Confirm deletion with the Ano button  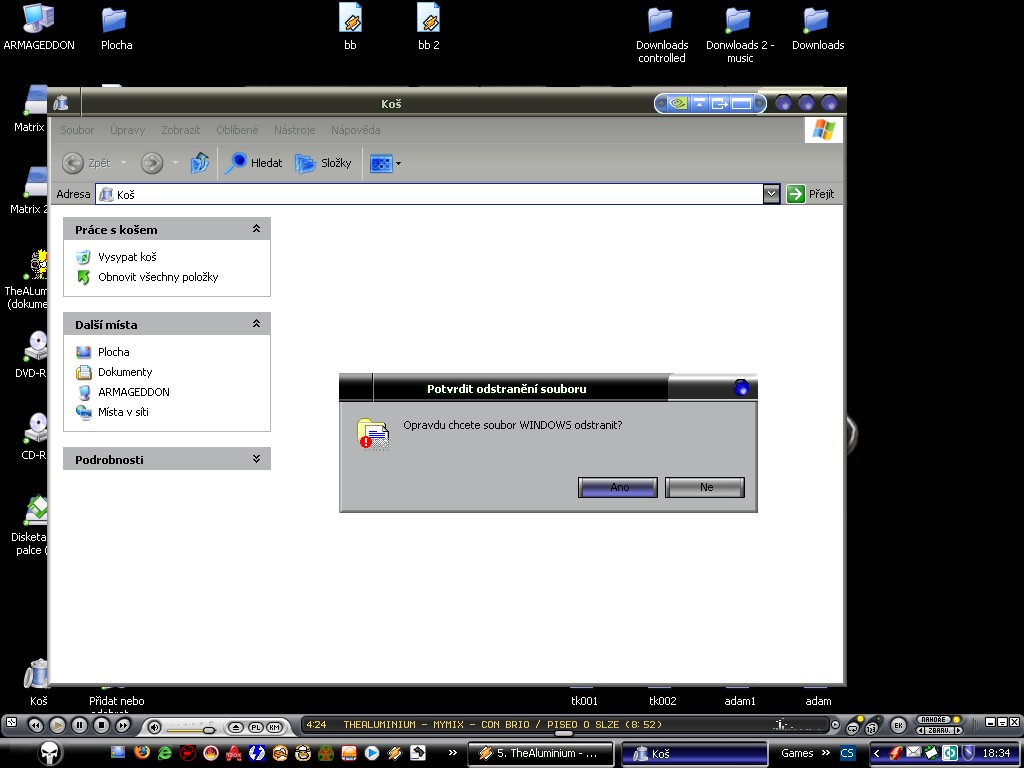[618, 487]
